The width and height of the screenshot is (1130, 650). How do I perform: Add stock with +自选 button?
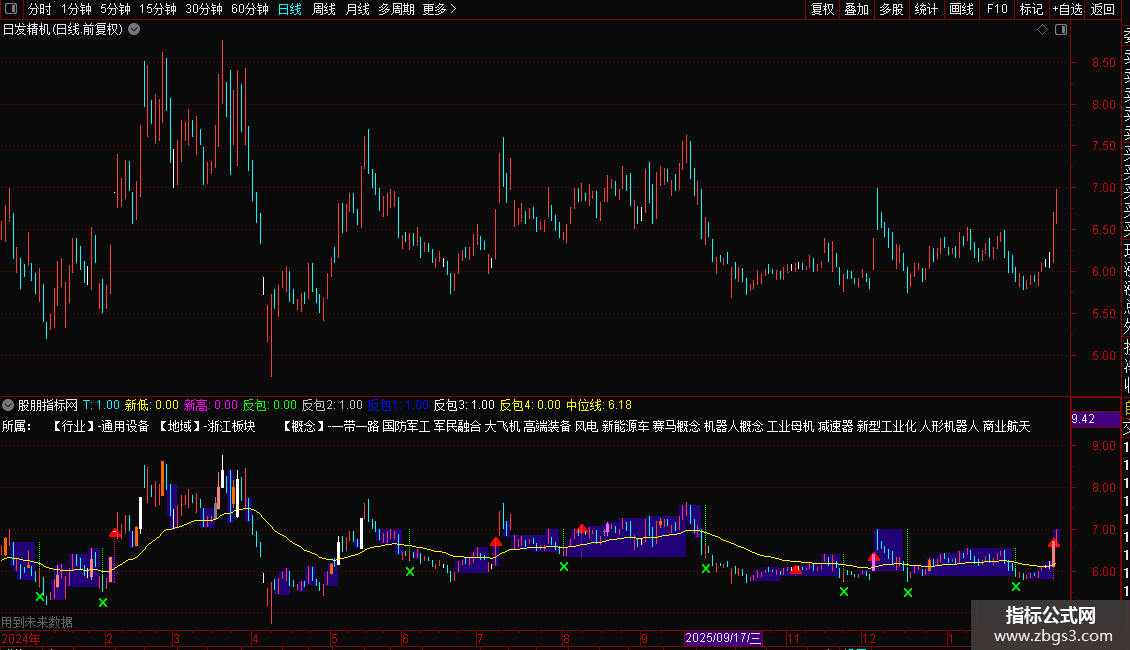(1067, 9)
